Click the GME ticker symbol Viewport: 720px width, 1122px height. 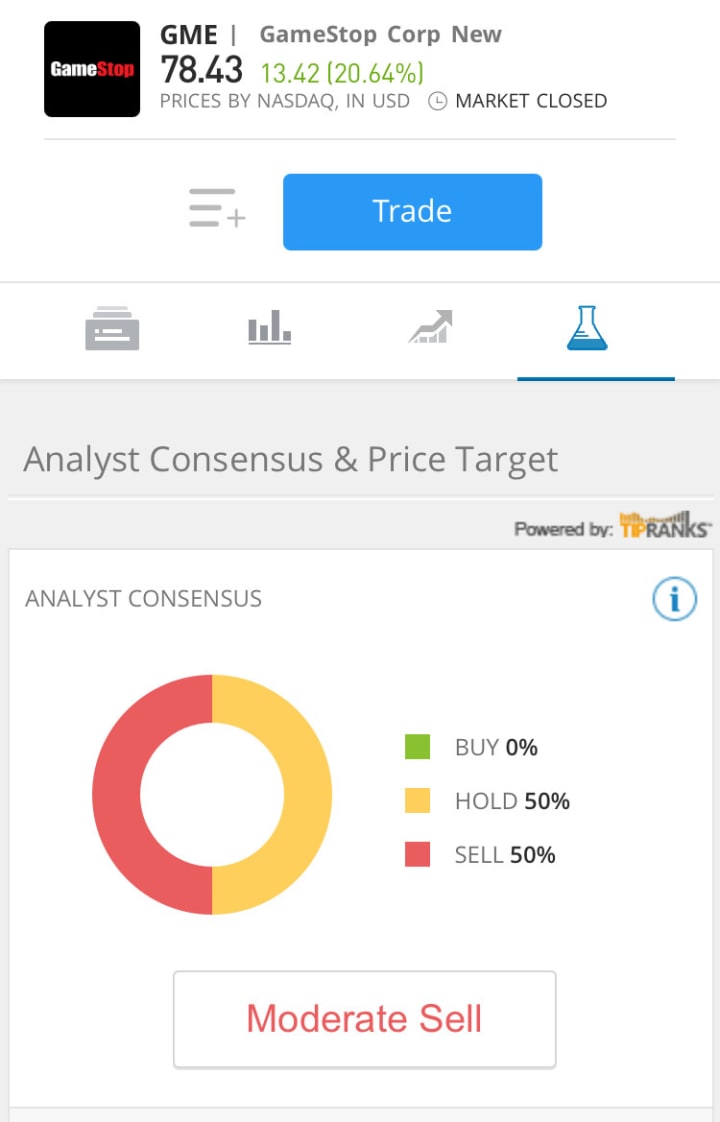click(x=188, y=35)
